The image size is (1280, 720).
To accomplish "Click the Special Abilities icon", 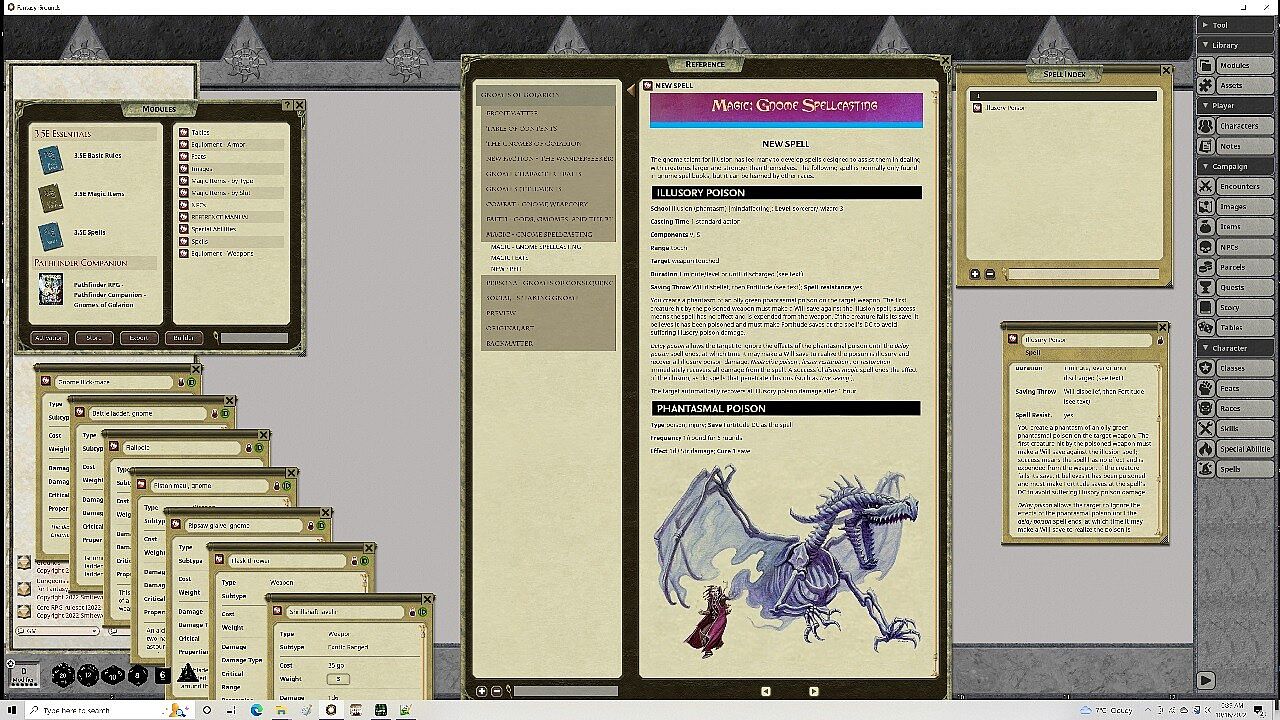I will coord(1206,449).
